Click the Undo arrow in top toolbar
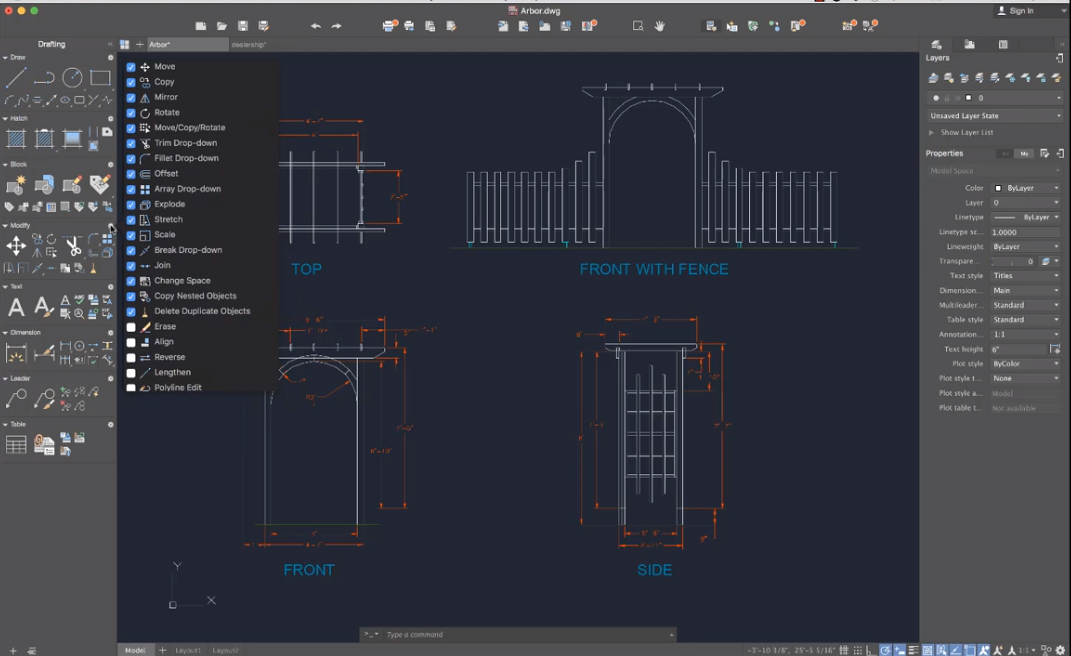The height and width of the screenshot is (656, 1071). (316, 26)
